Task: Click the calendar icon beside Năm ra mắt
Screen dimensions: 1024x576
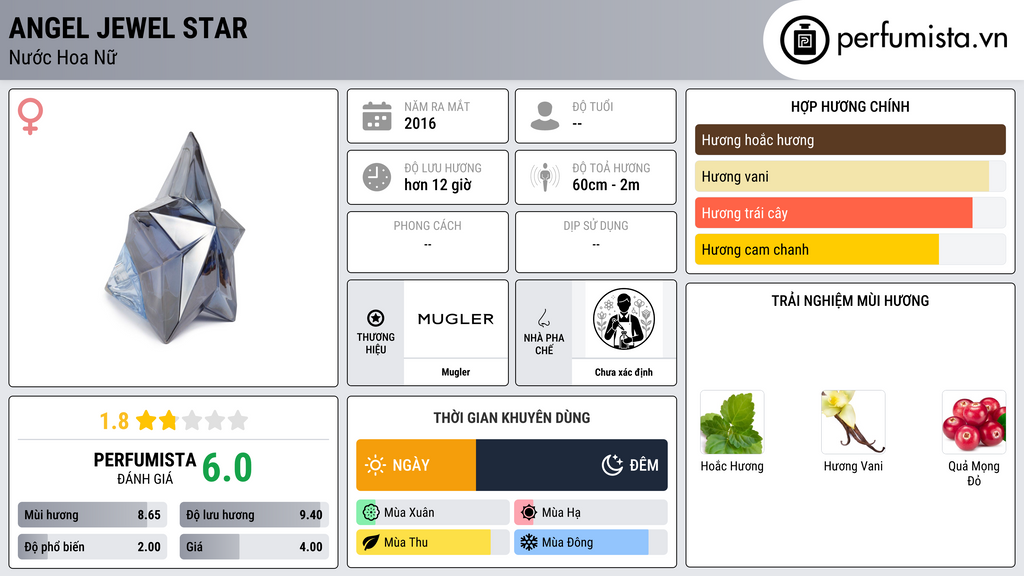Action: coord(377,116)
